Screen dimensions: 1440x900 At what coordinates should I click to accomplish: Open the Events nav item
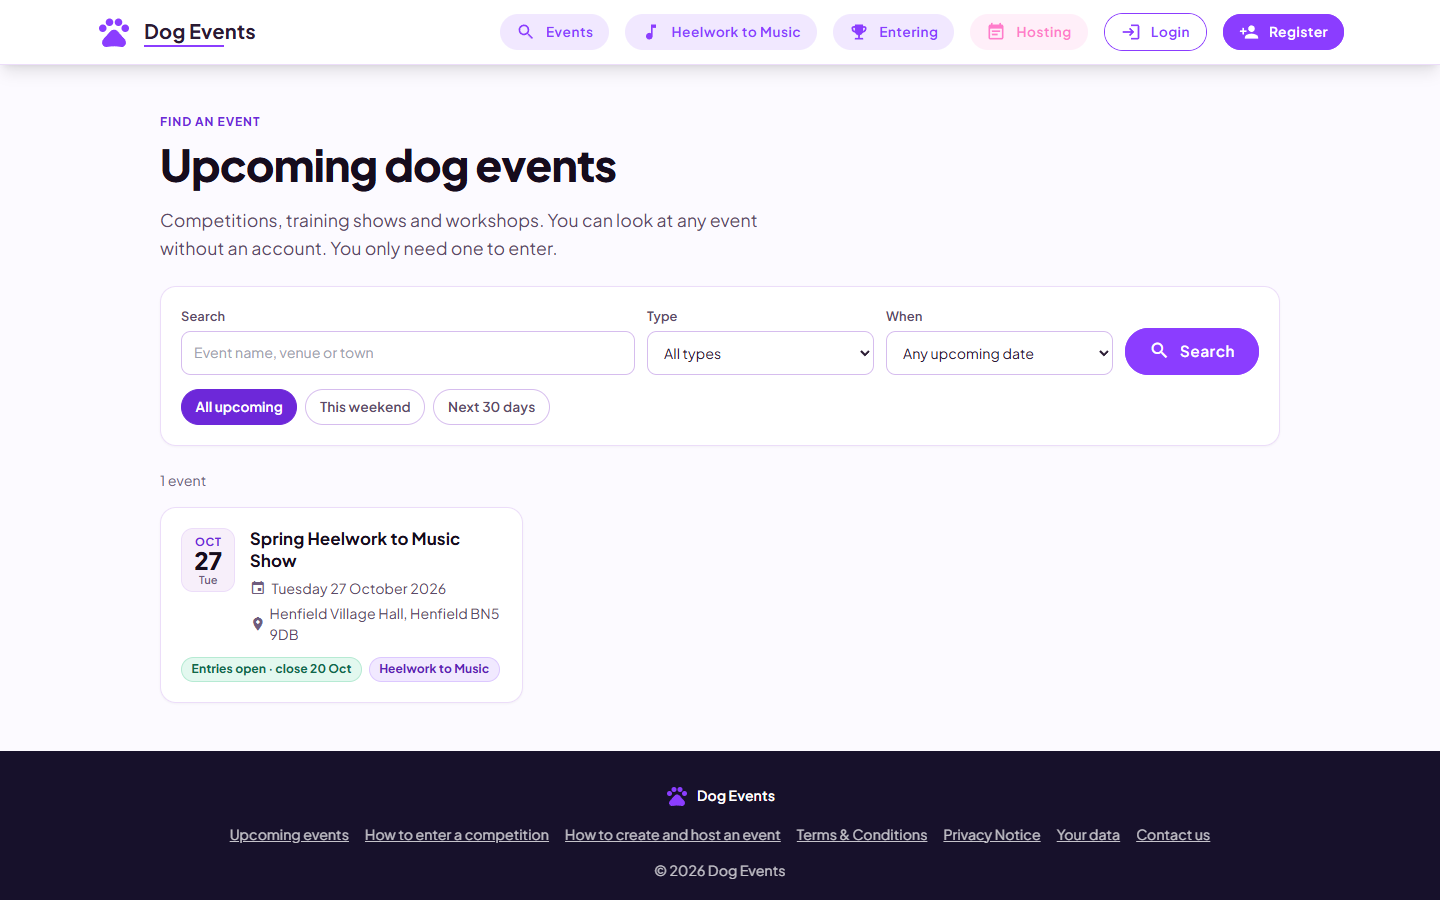pos(554,32)
